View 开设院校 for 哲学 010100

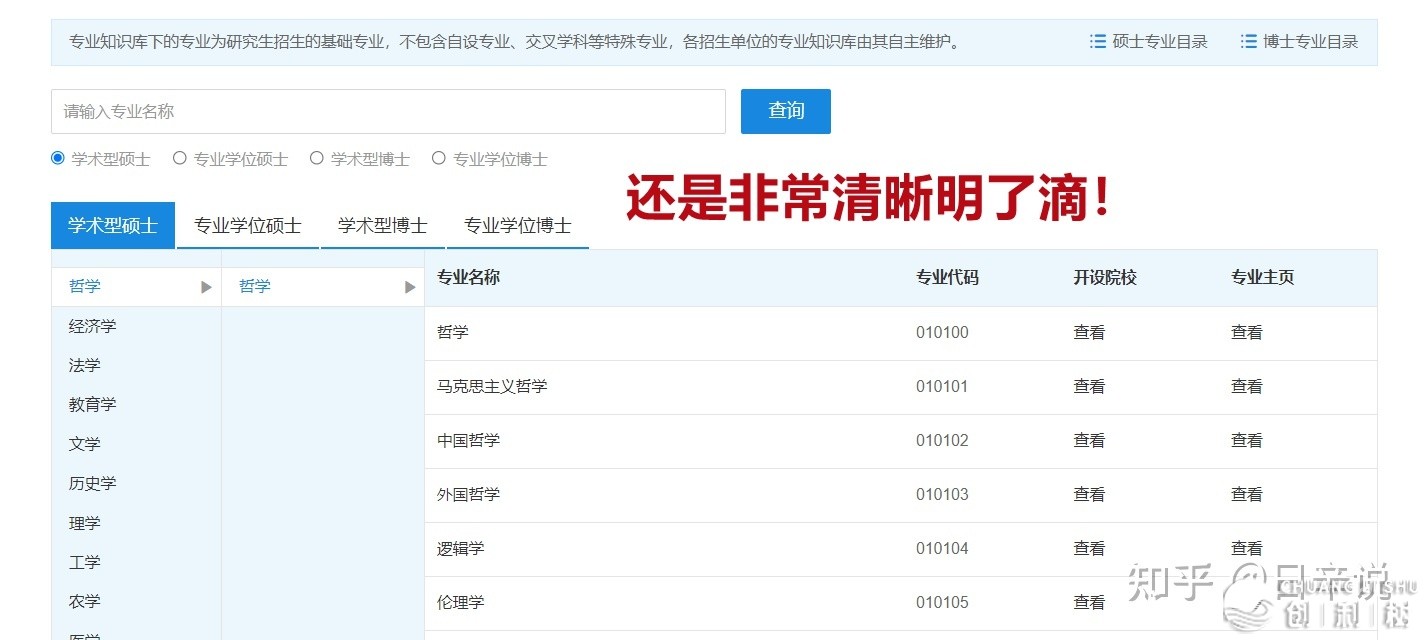coord(1089,332)
